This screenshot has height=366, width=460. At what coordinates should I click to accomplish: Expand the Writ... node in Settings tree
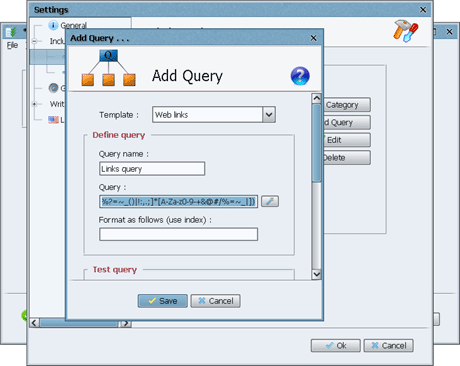tap(34, 104)
